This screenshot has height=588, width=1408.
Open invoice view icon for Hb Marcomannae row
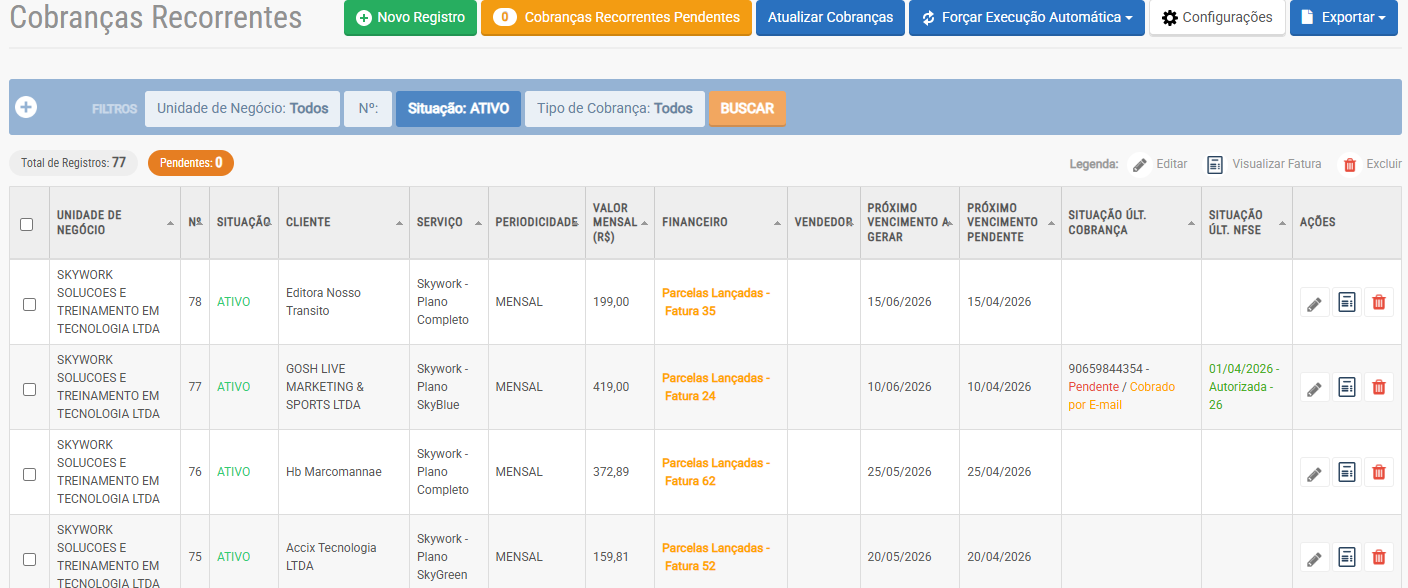coord(1345,471)
